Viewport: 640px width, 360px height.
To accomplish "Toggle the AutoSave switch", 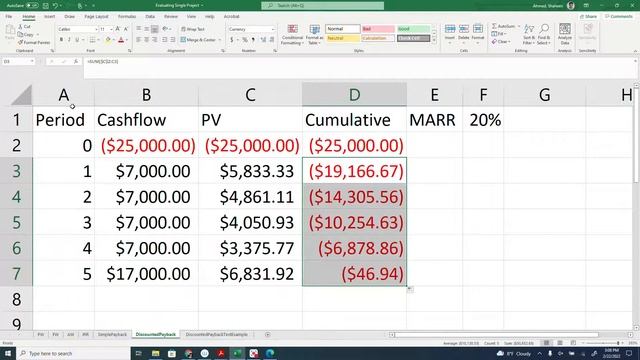I will click(x=32, y=6).
